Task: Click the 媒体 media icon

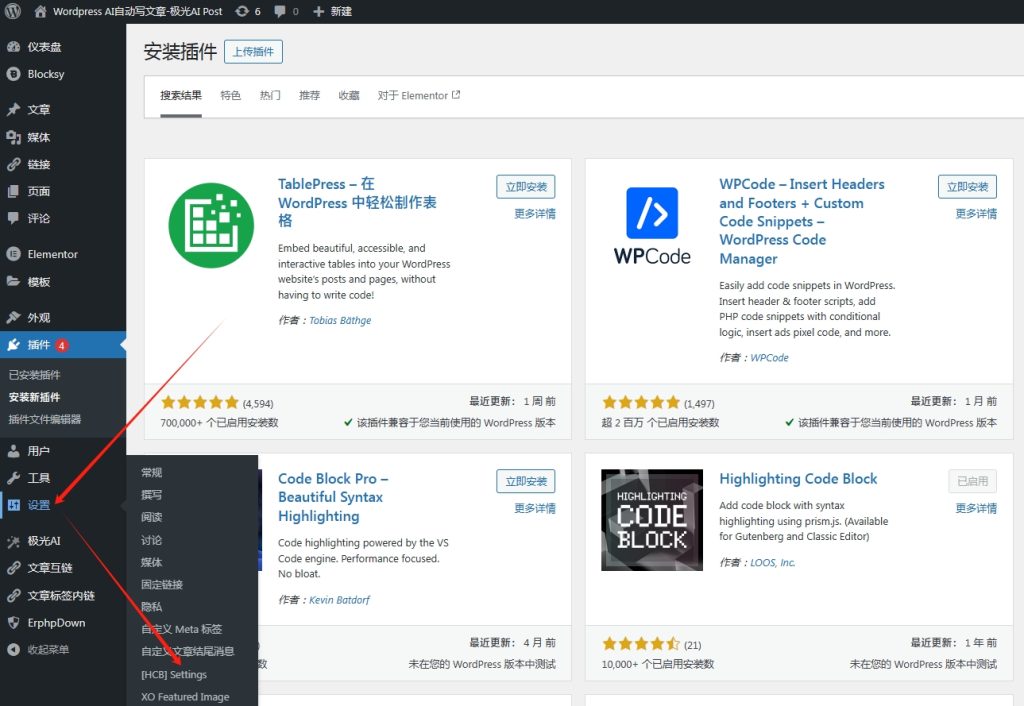Action: click(13, 137)
